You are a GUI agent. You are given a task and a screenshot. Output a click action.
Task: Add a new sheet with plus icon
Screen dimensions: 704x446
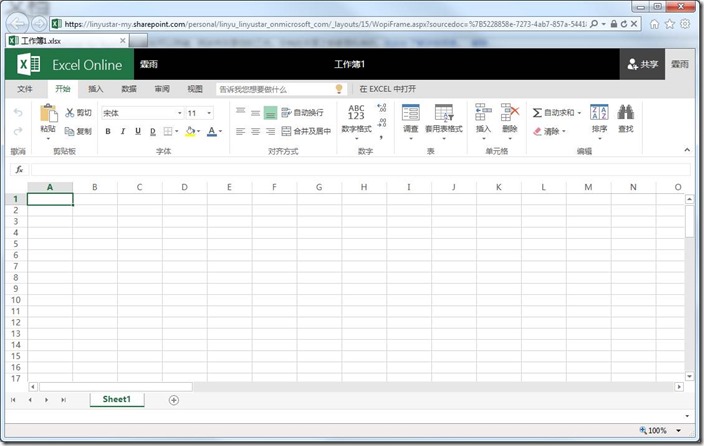(174, 400)
